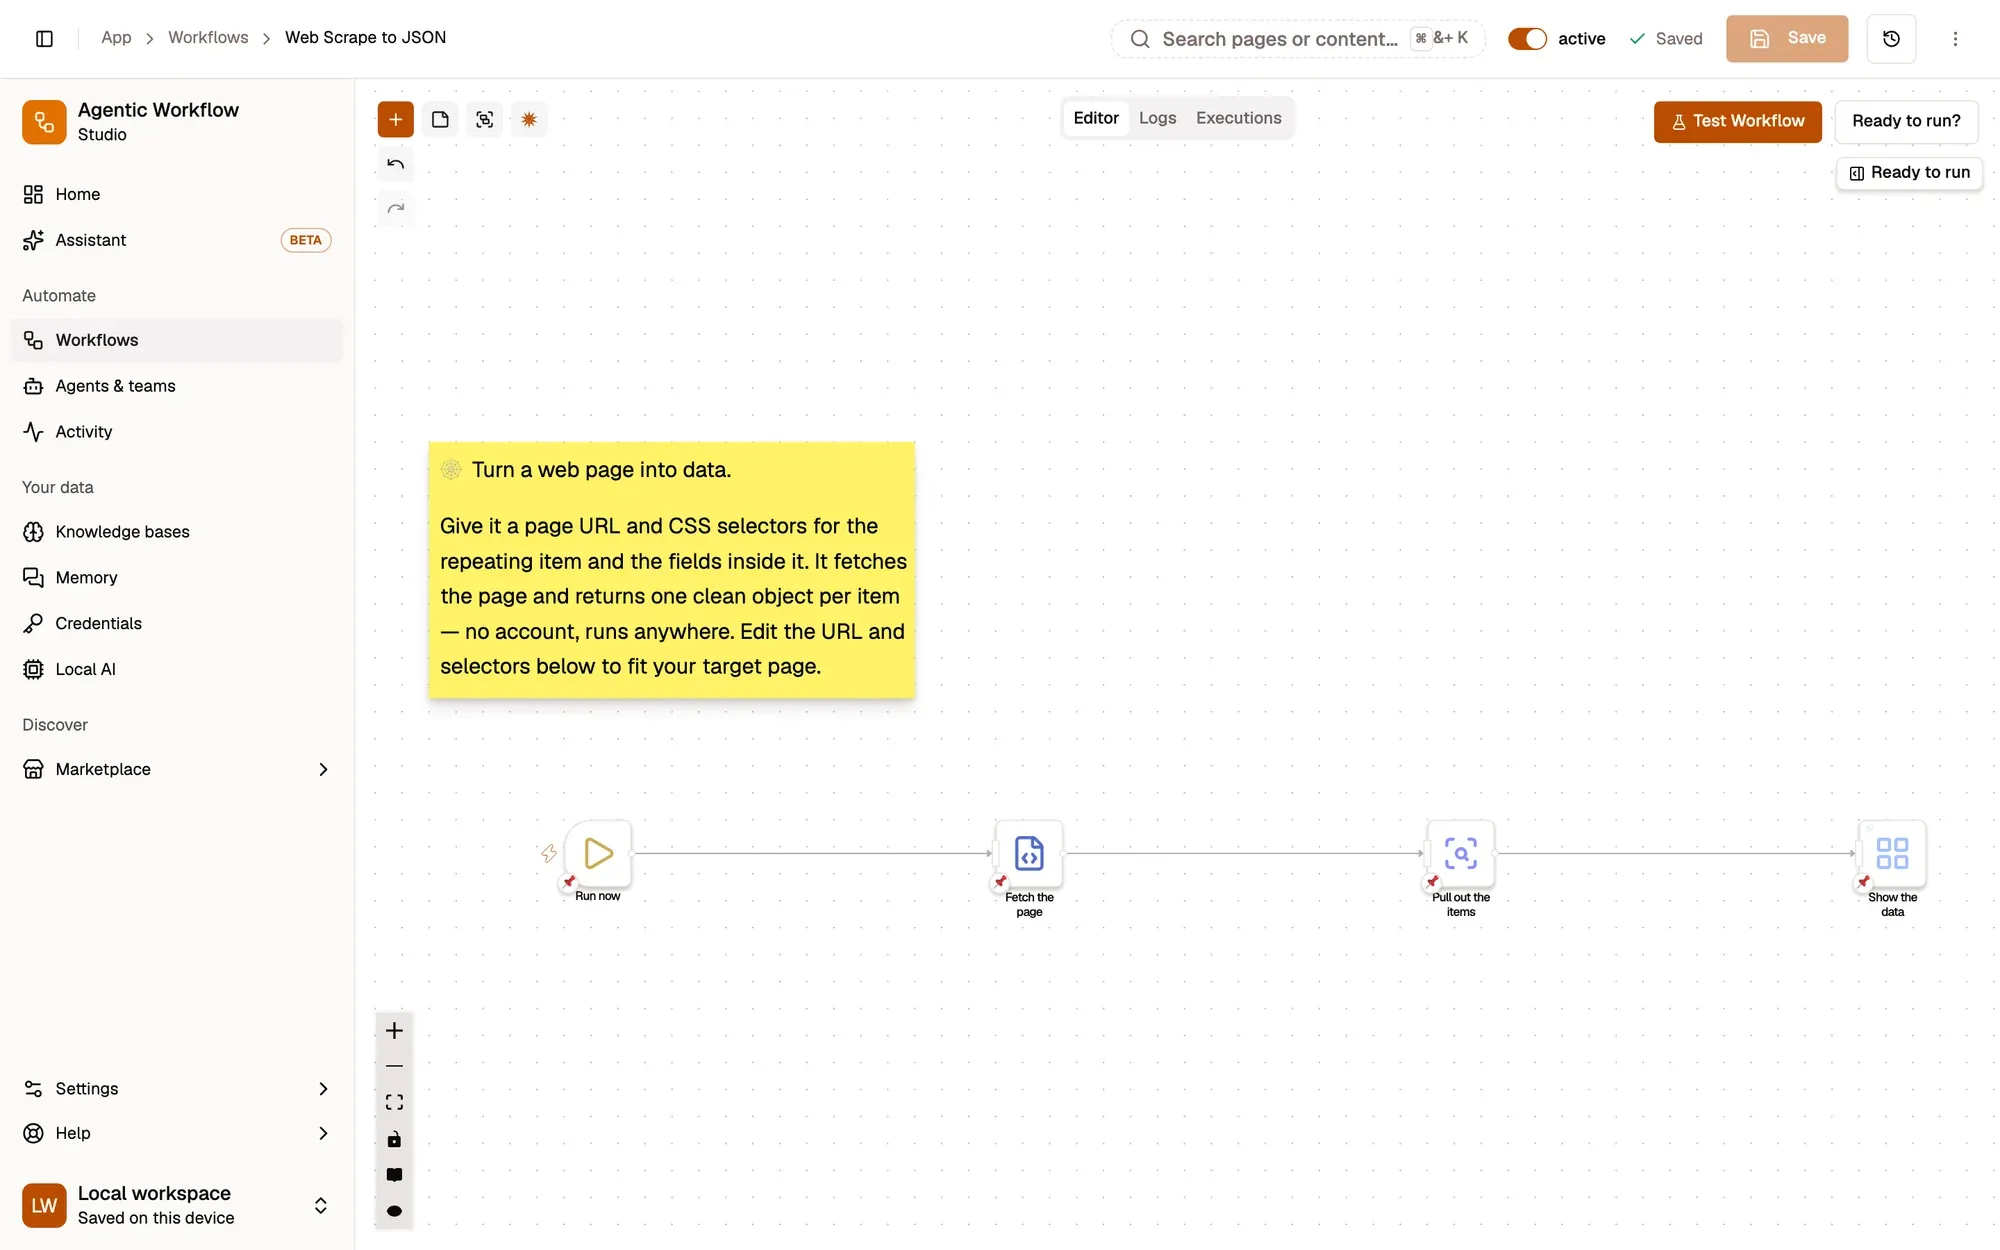Click the scan focus toolbar icon
Viewport: 2000px width, 1250px height.
[x=485, y=119]
